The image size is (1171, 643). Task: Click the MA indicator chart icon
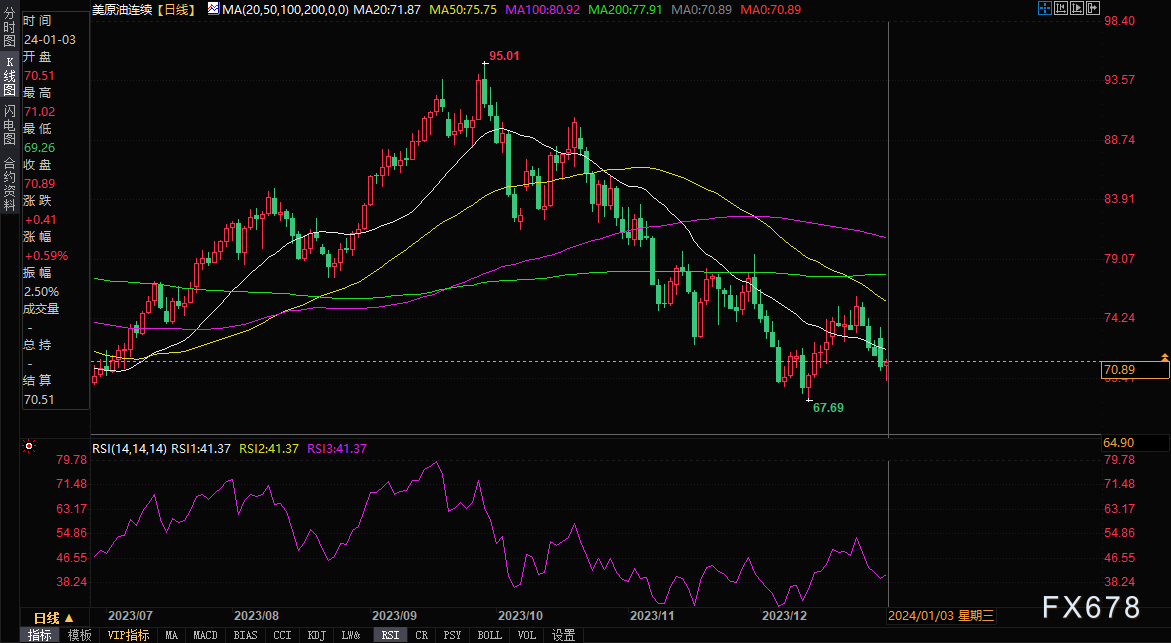(x=214, y=10)
